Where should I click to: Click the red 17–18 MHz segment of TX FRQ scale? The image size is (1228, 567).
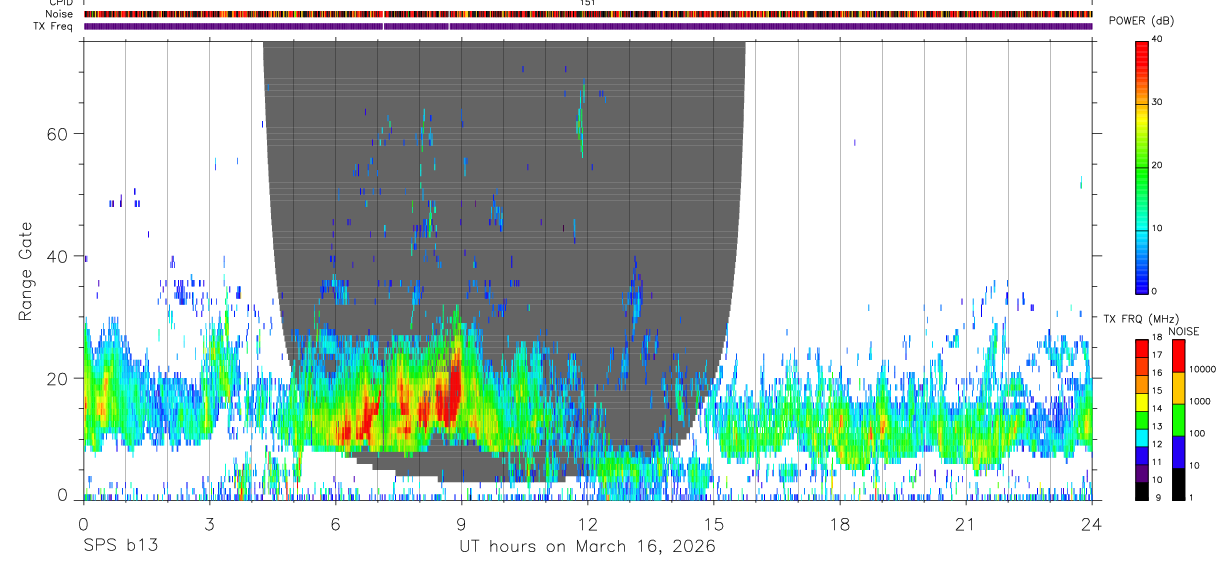(x=1141, y=349)
